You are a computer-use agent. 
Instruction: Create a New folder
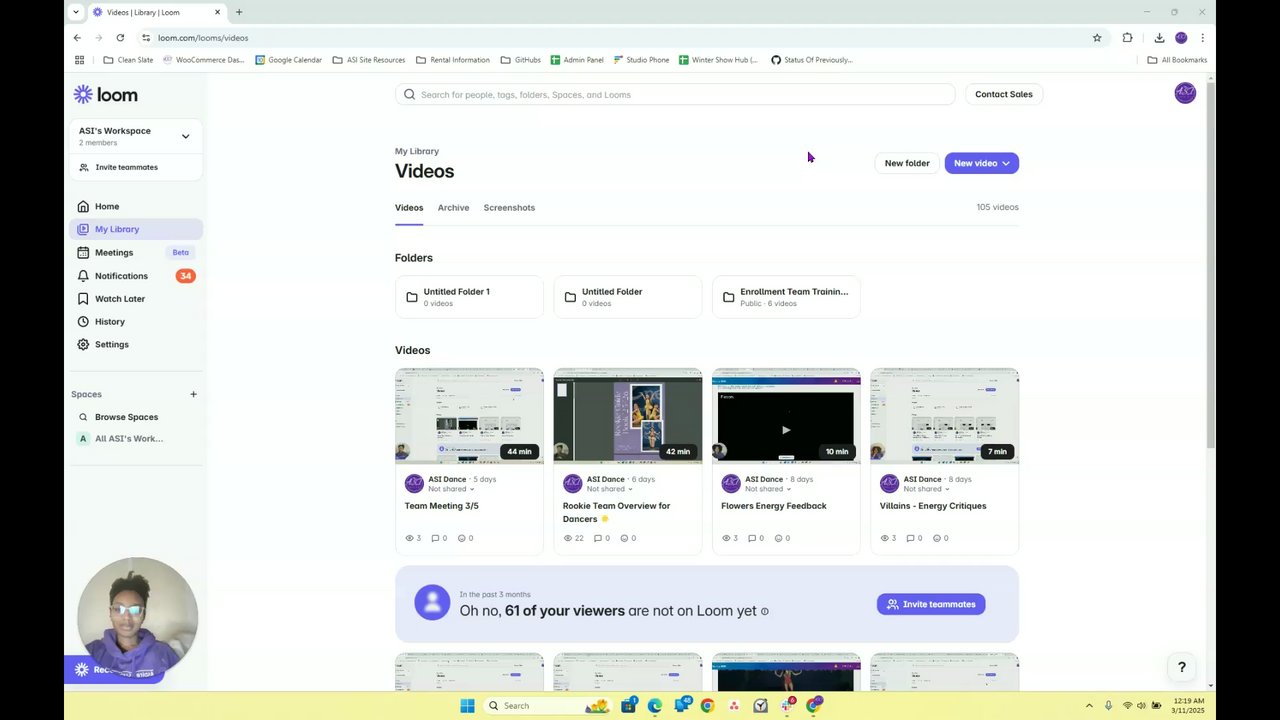(x=907, y=163)
